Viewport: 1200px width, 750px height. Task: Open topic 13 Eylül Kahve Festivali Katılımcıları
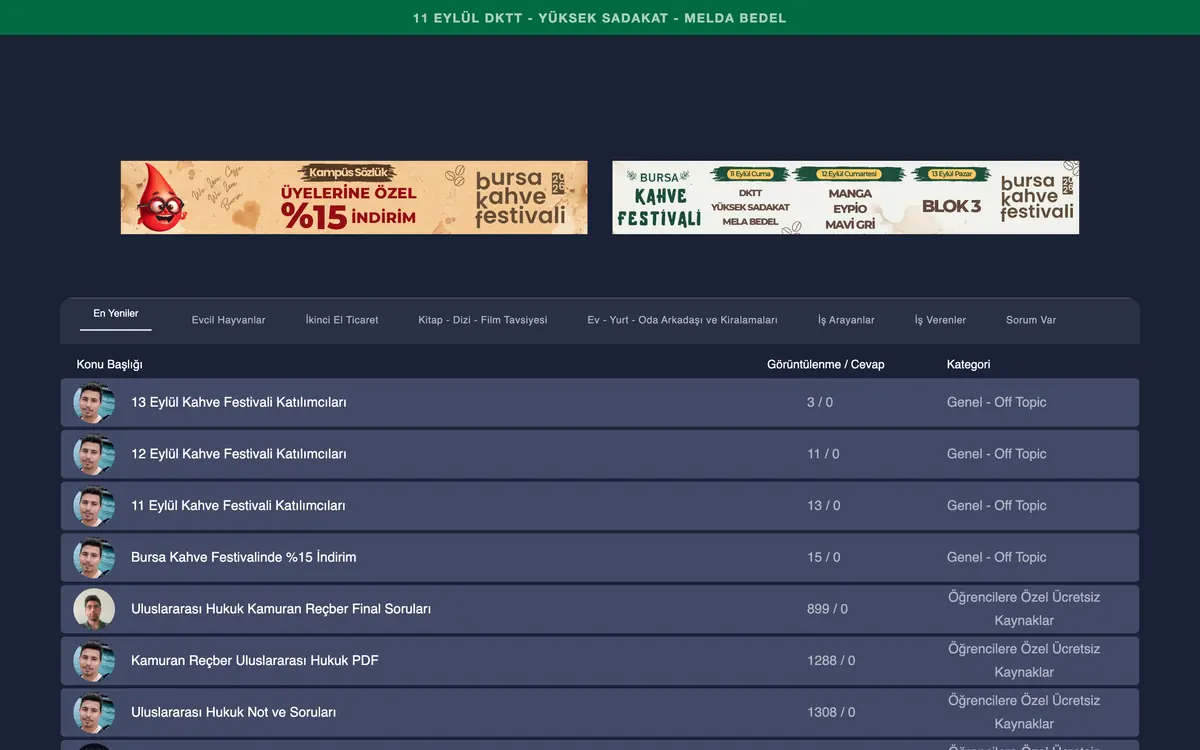click(x=239, y=402)
